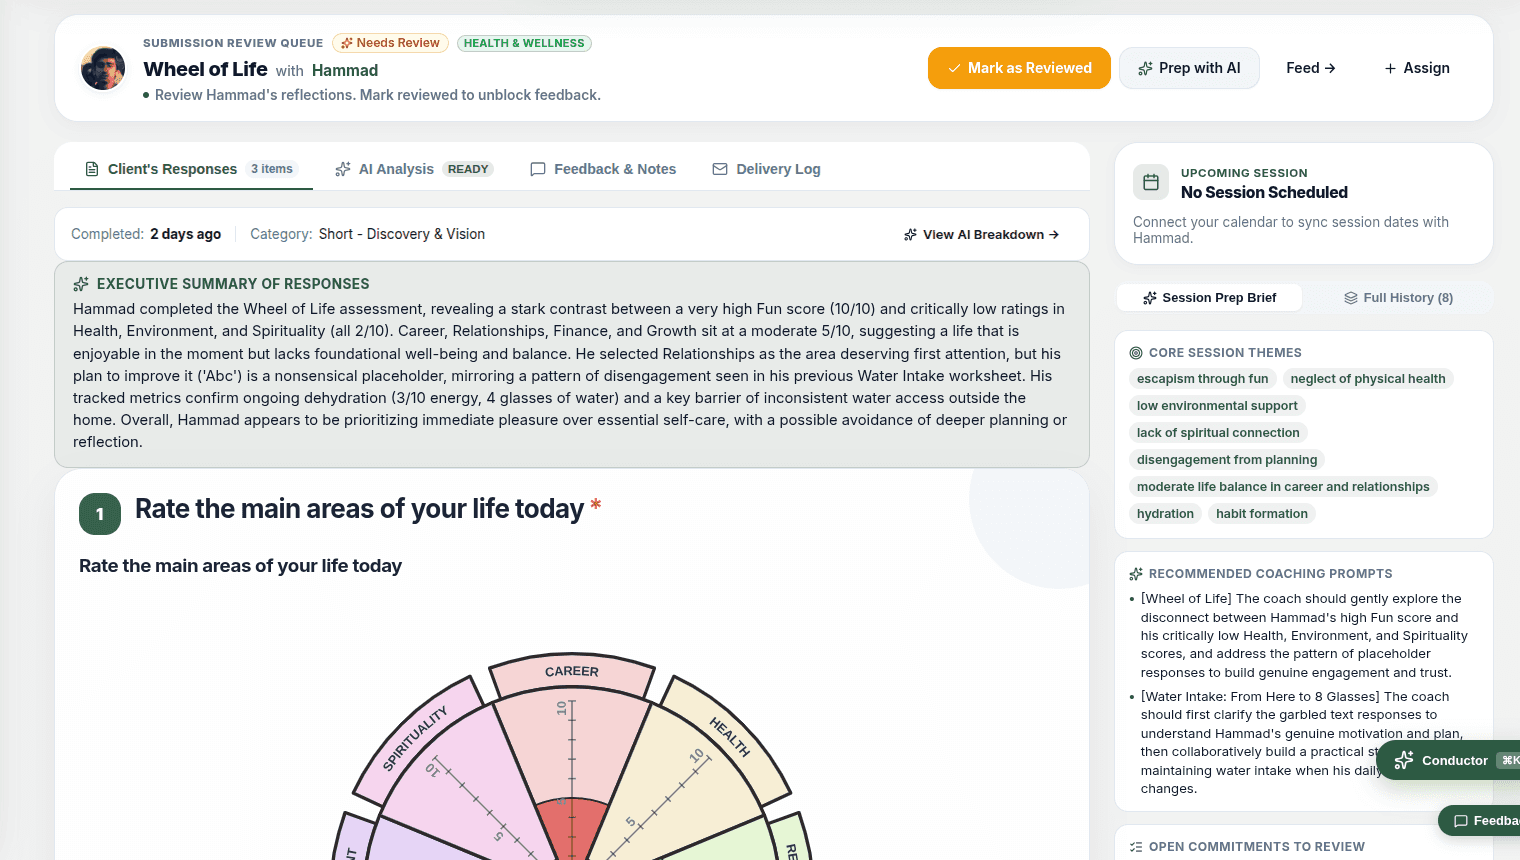Click the 'moderate life balance in career and relationships' chip
This screenshot has height=860, width=1520.
1283,487
